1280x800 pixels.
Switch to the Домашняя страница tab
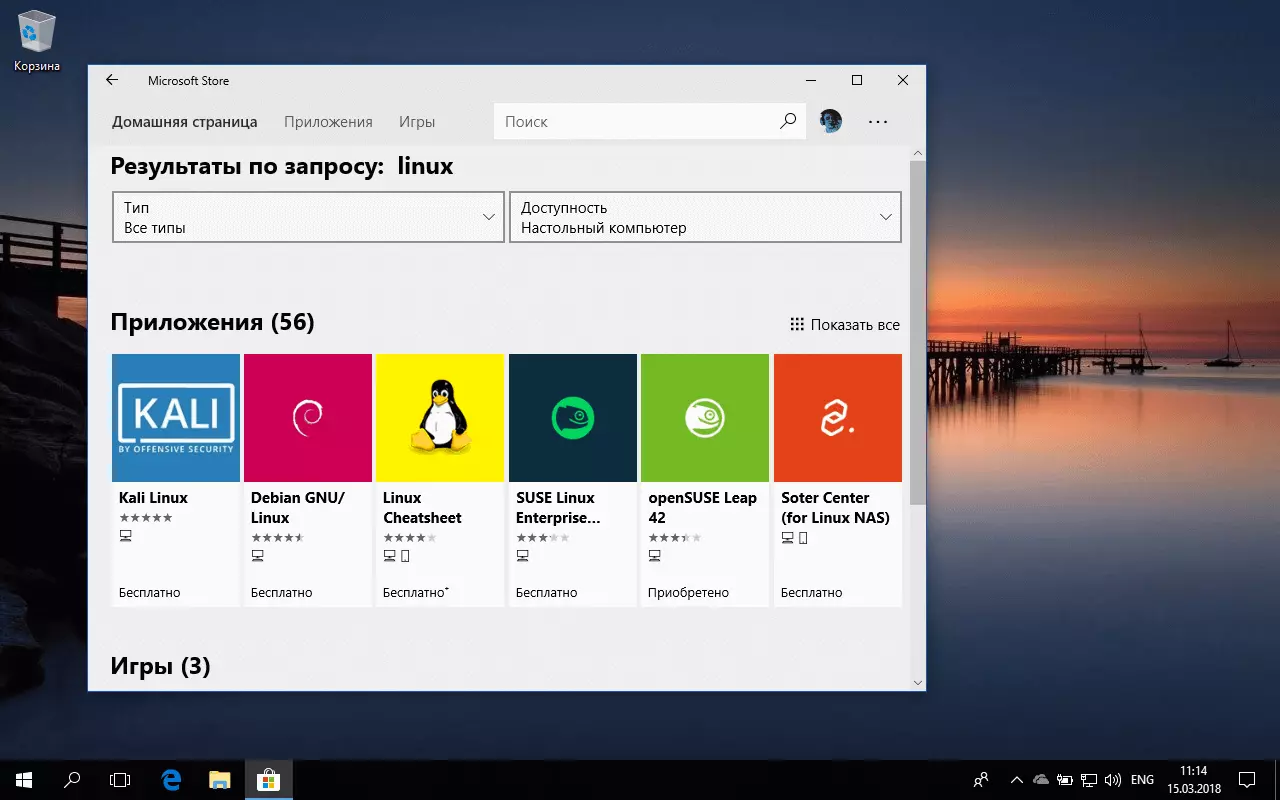(184, 122)
